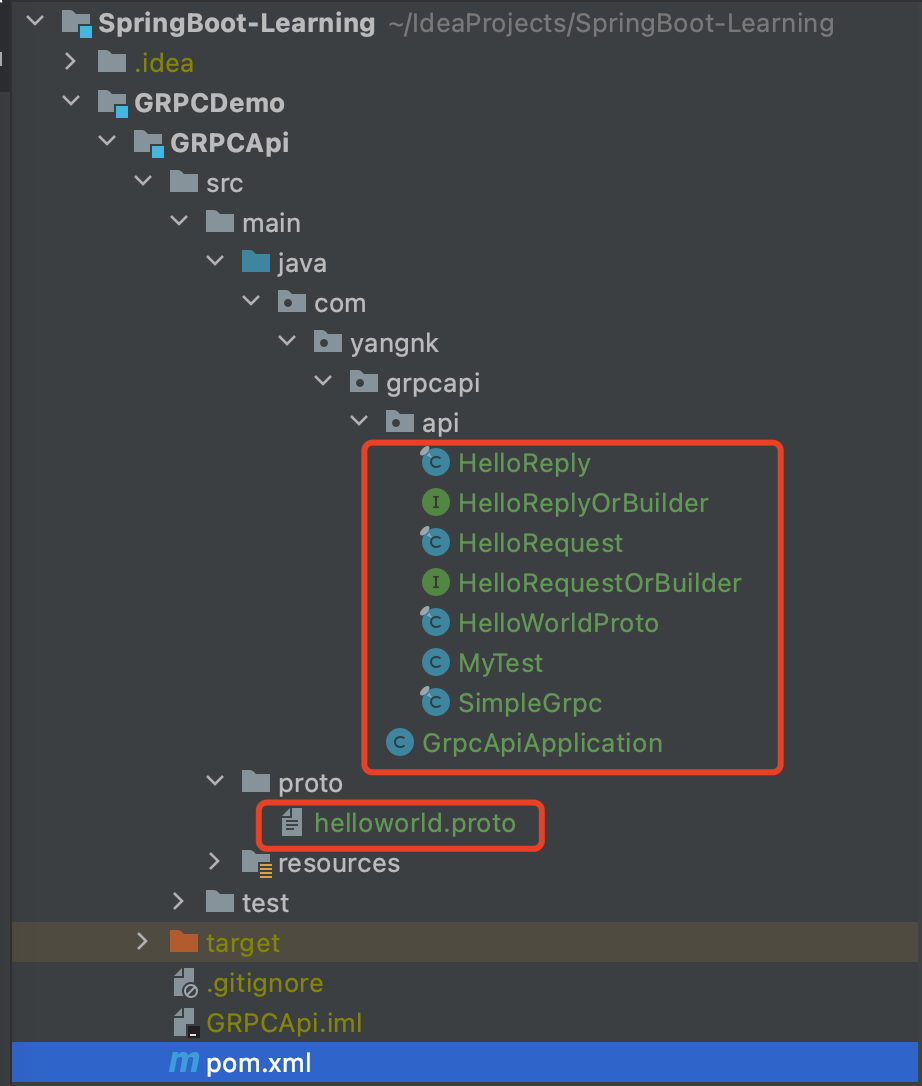Click the HelloReplyOrBuilder interface icon

[x=434, y=502]
